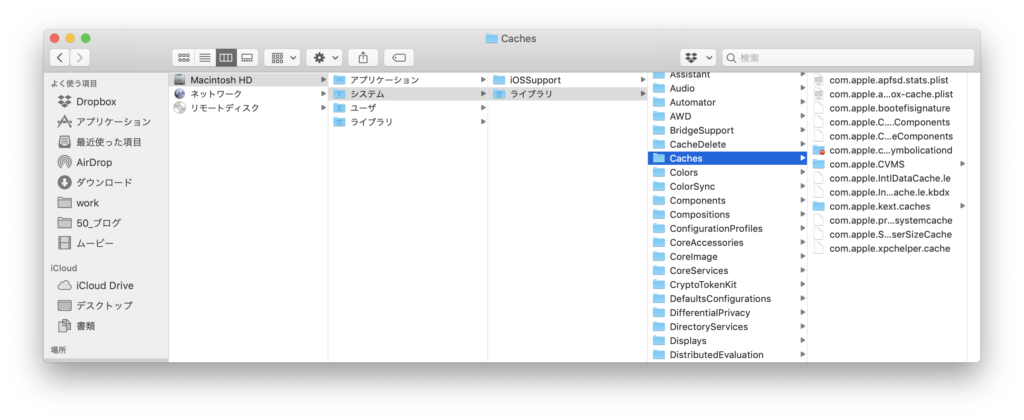
Task: Open the group-by arrangement dropdown
Action: pos(283,58)
